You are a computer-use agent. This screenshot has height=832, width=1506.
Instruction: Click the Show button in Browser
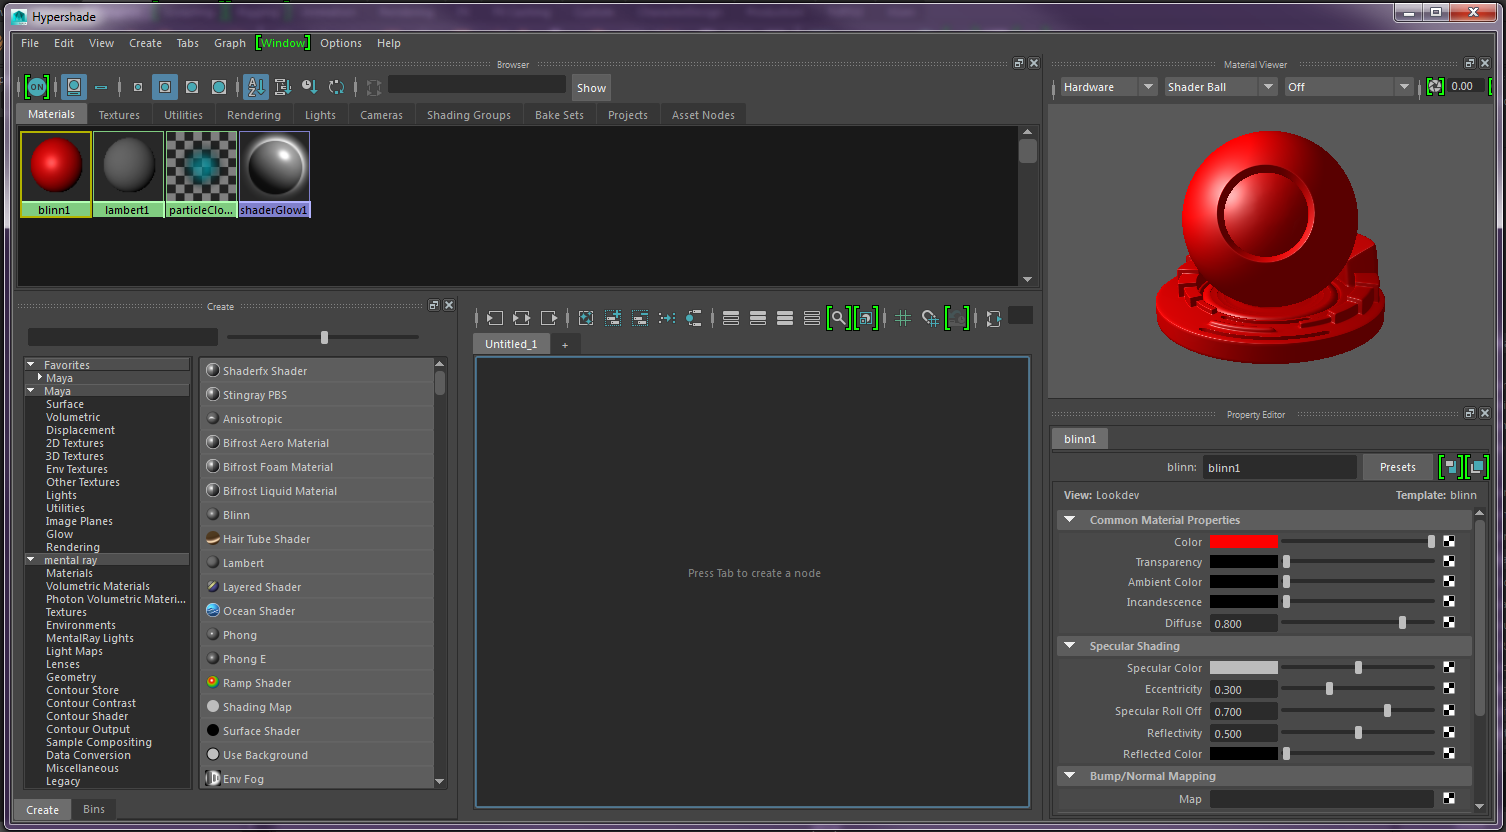click(591, 88)
